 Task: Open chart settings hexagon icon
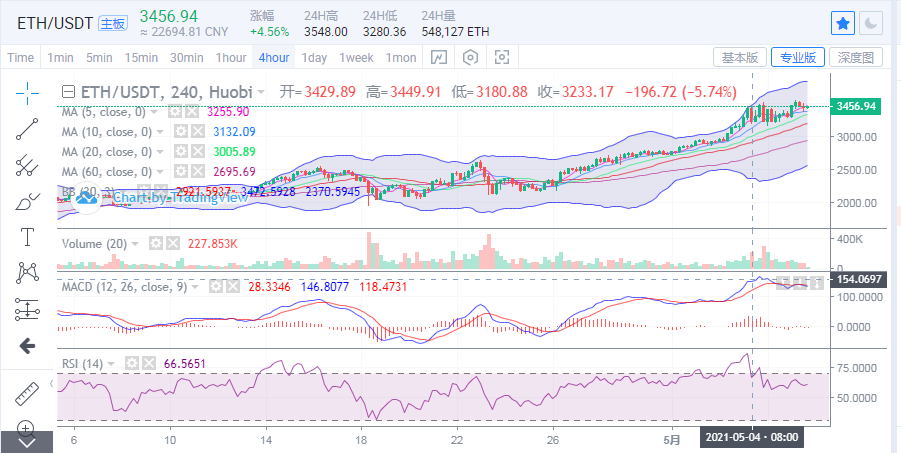(x=470, y=57)
